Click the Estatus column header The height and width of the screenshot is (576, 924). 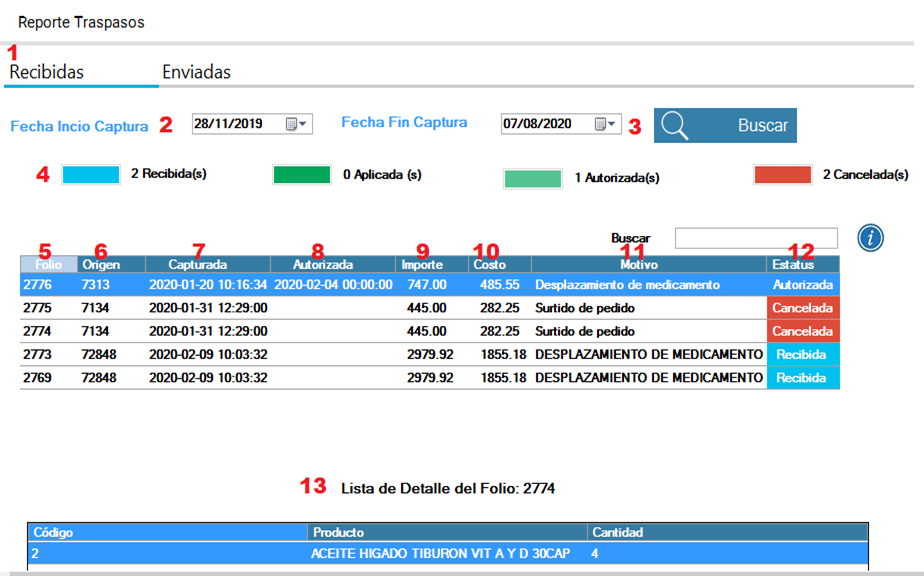[802, 265]
